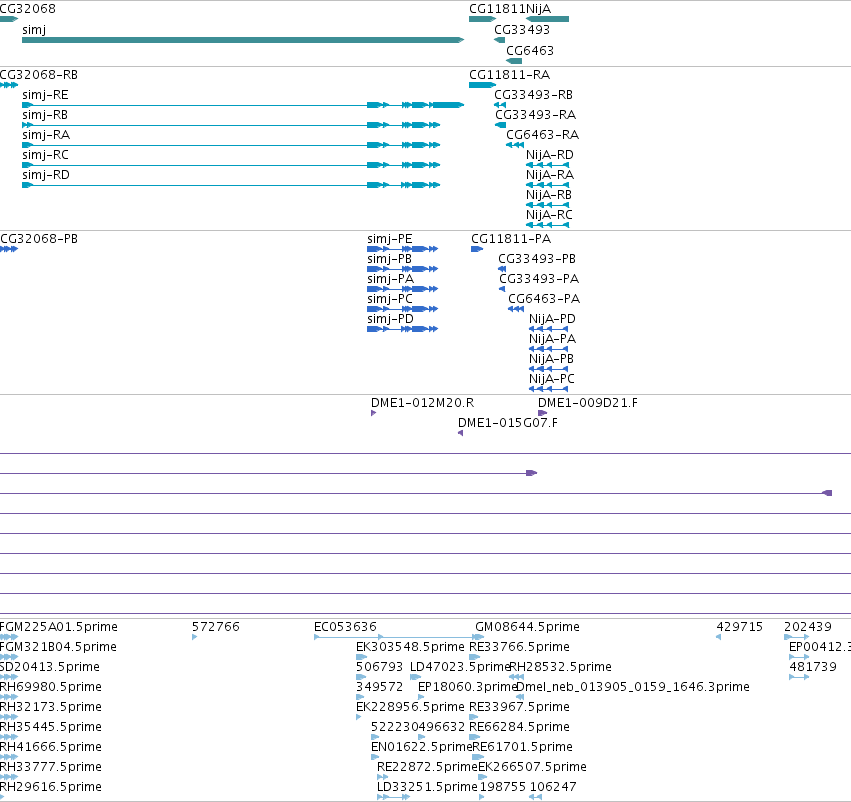Viewport: 851px width, 802px height.
Task: Click feature 429715
Action: click(x=719, y=637)
